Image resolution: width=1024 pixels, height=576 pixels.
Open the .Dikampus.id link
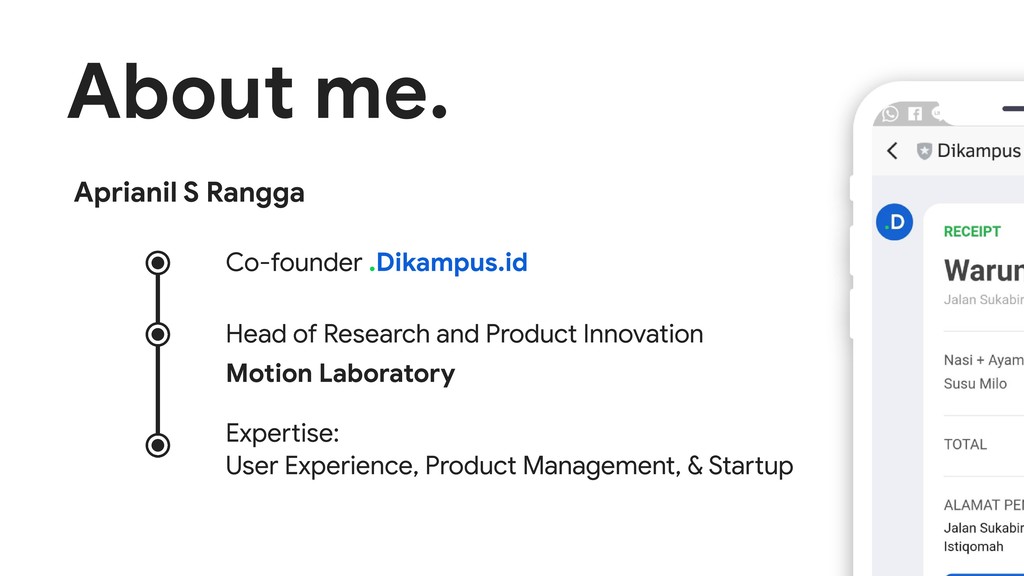tap(448, 263)
